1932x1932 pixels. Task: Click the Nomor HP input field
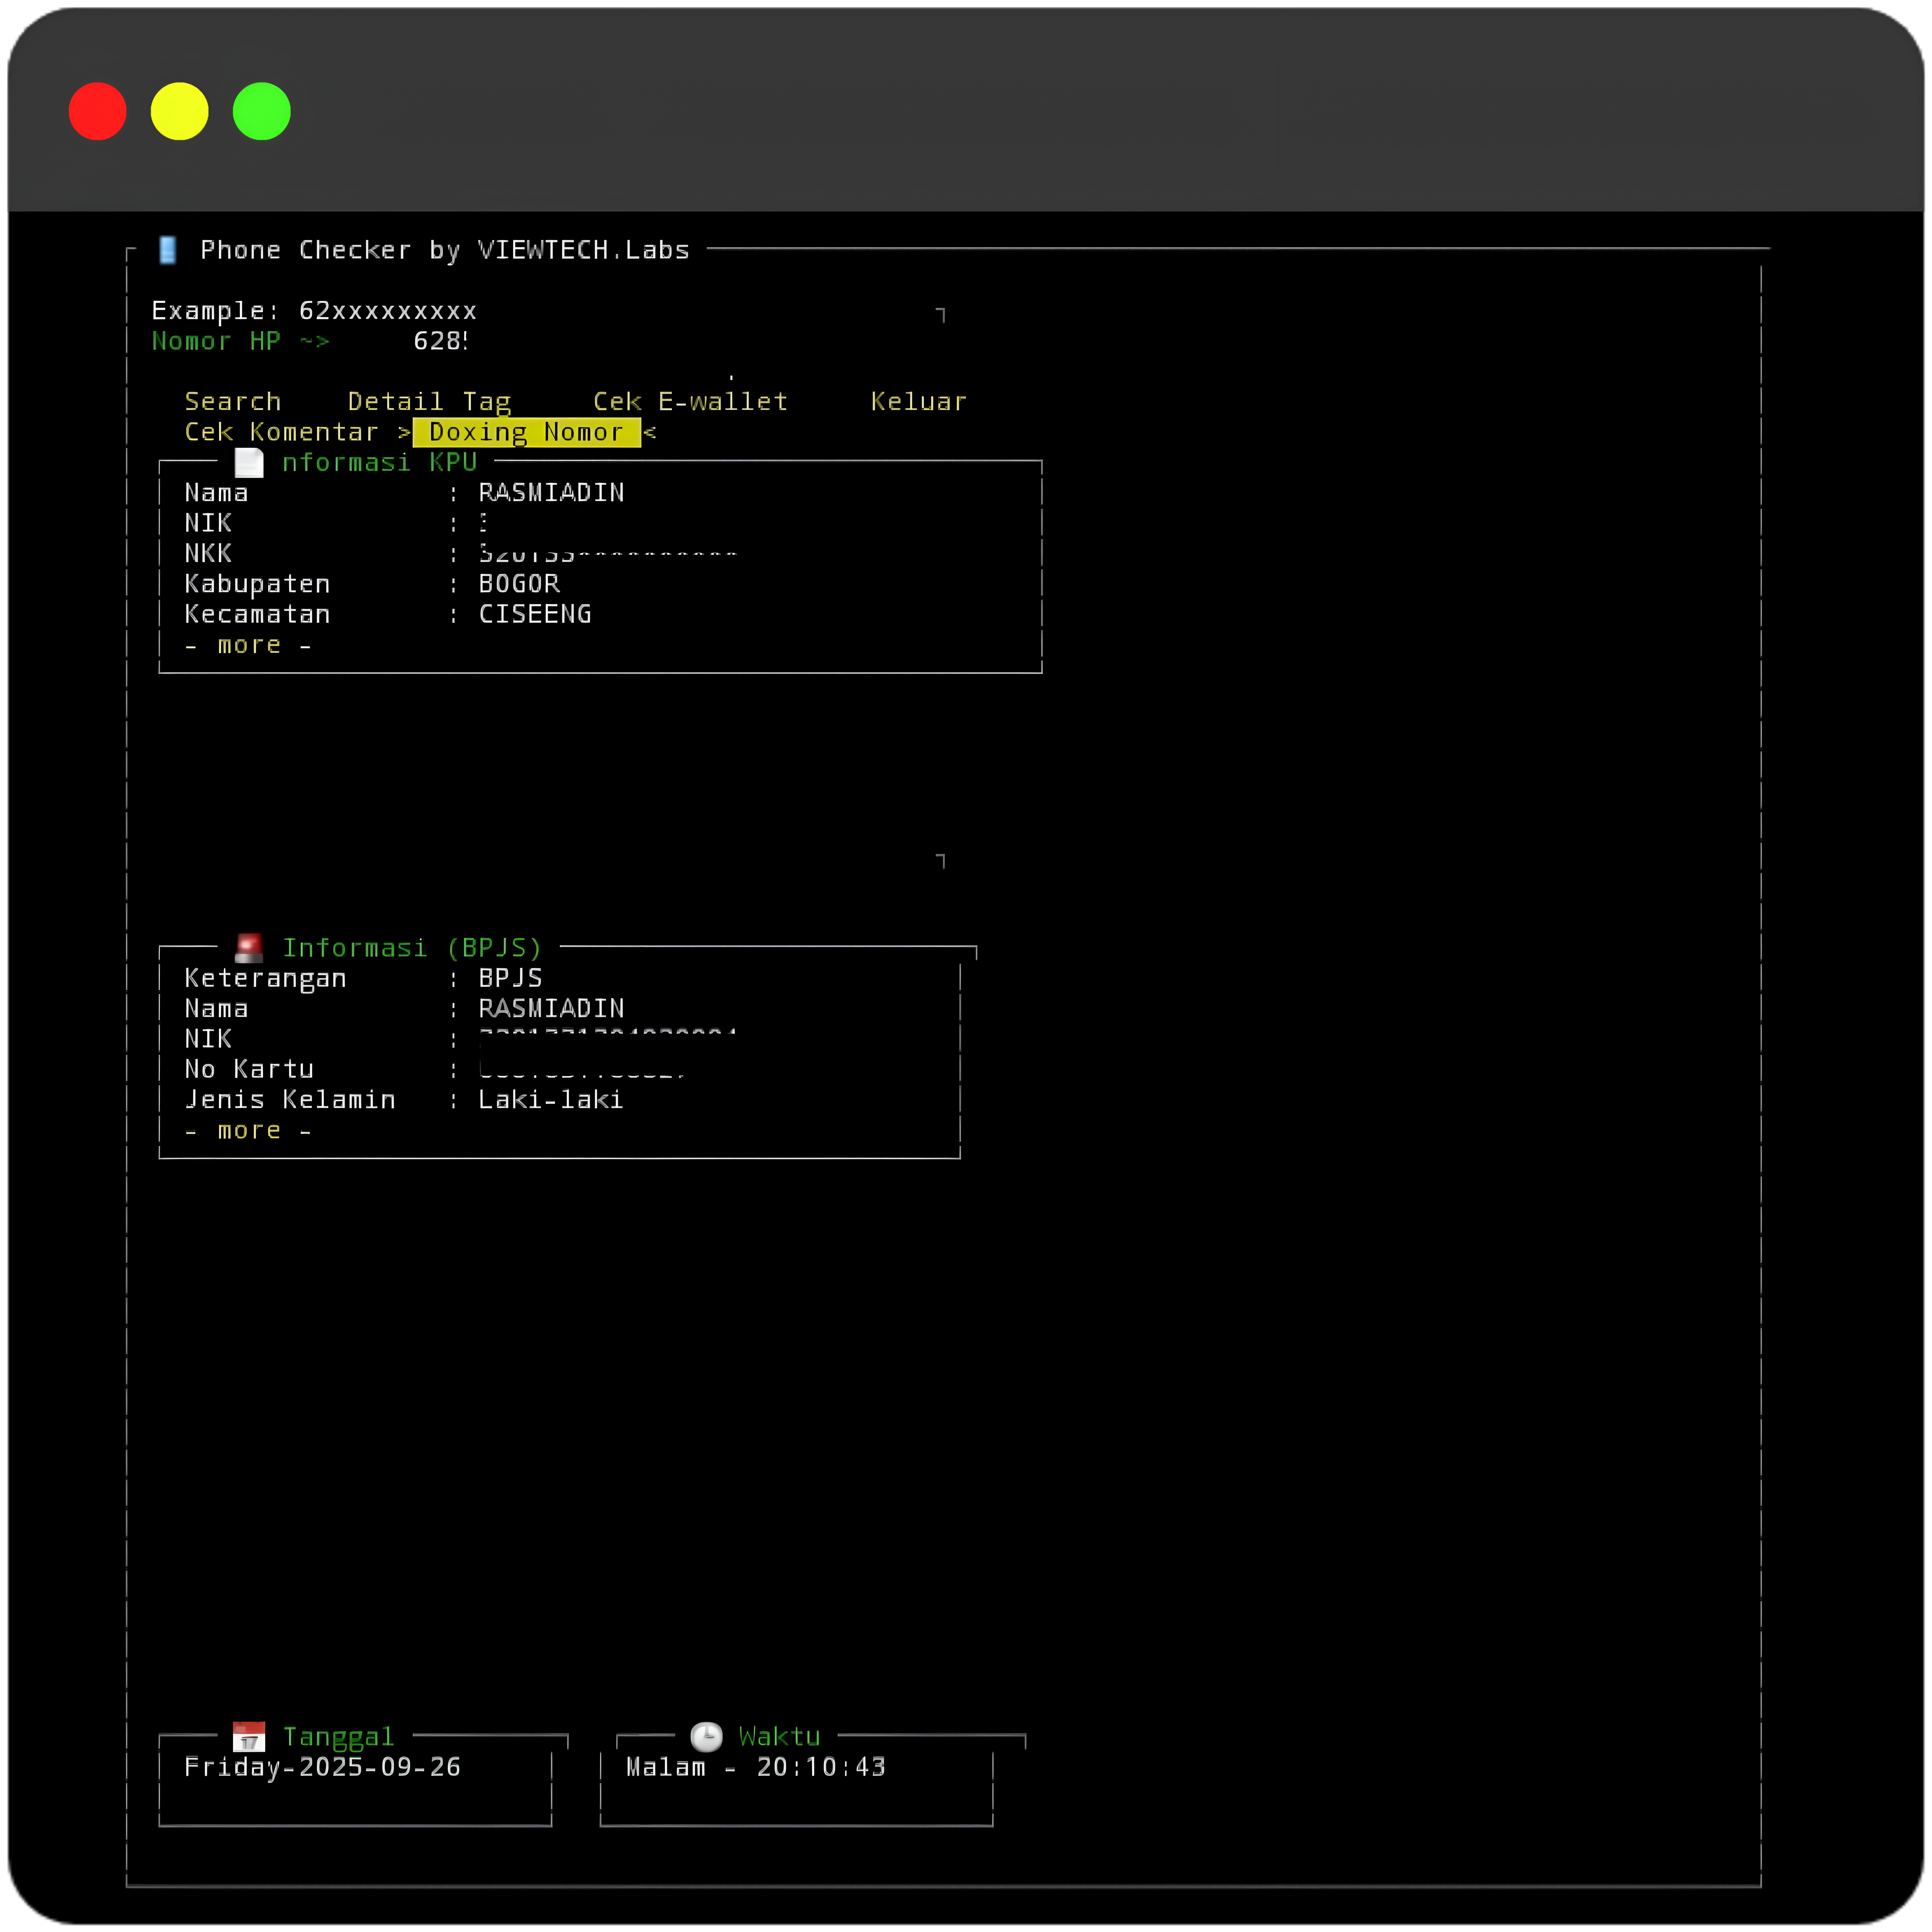440,341
